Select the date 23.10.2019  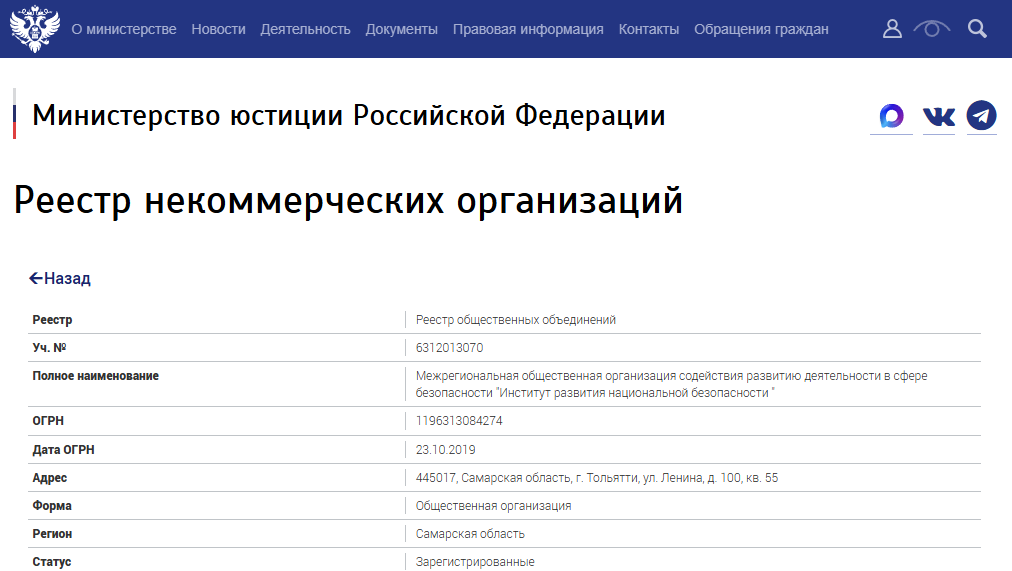tap(445, 450)
